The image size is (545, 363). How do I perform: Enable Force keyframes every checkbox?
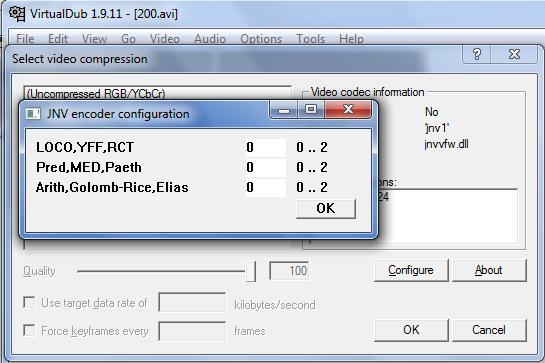click(x=29, y=330)
